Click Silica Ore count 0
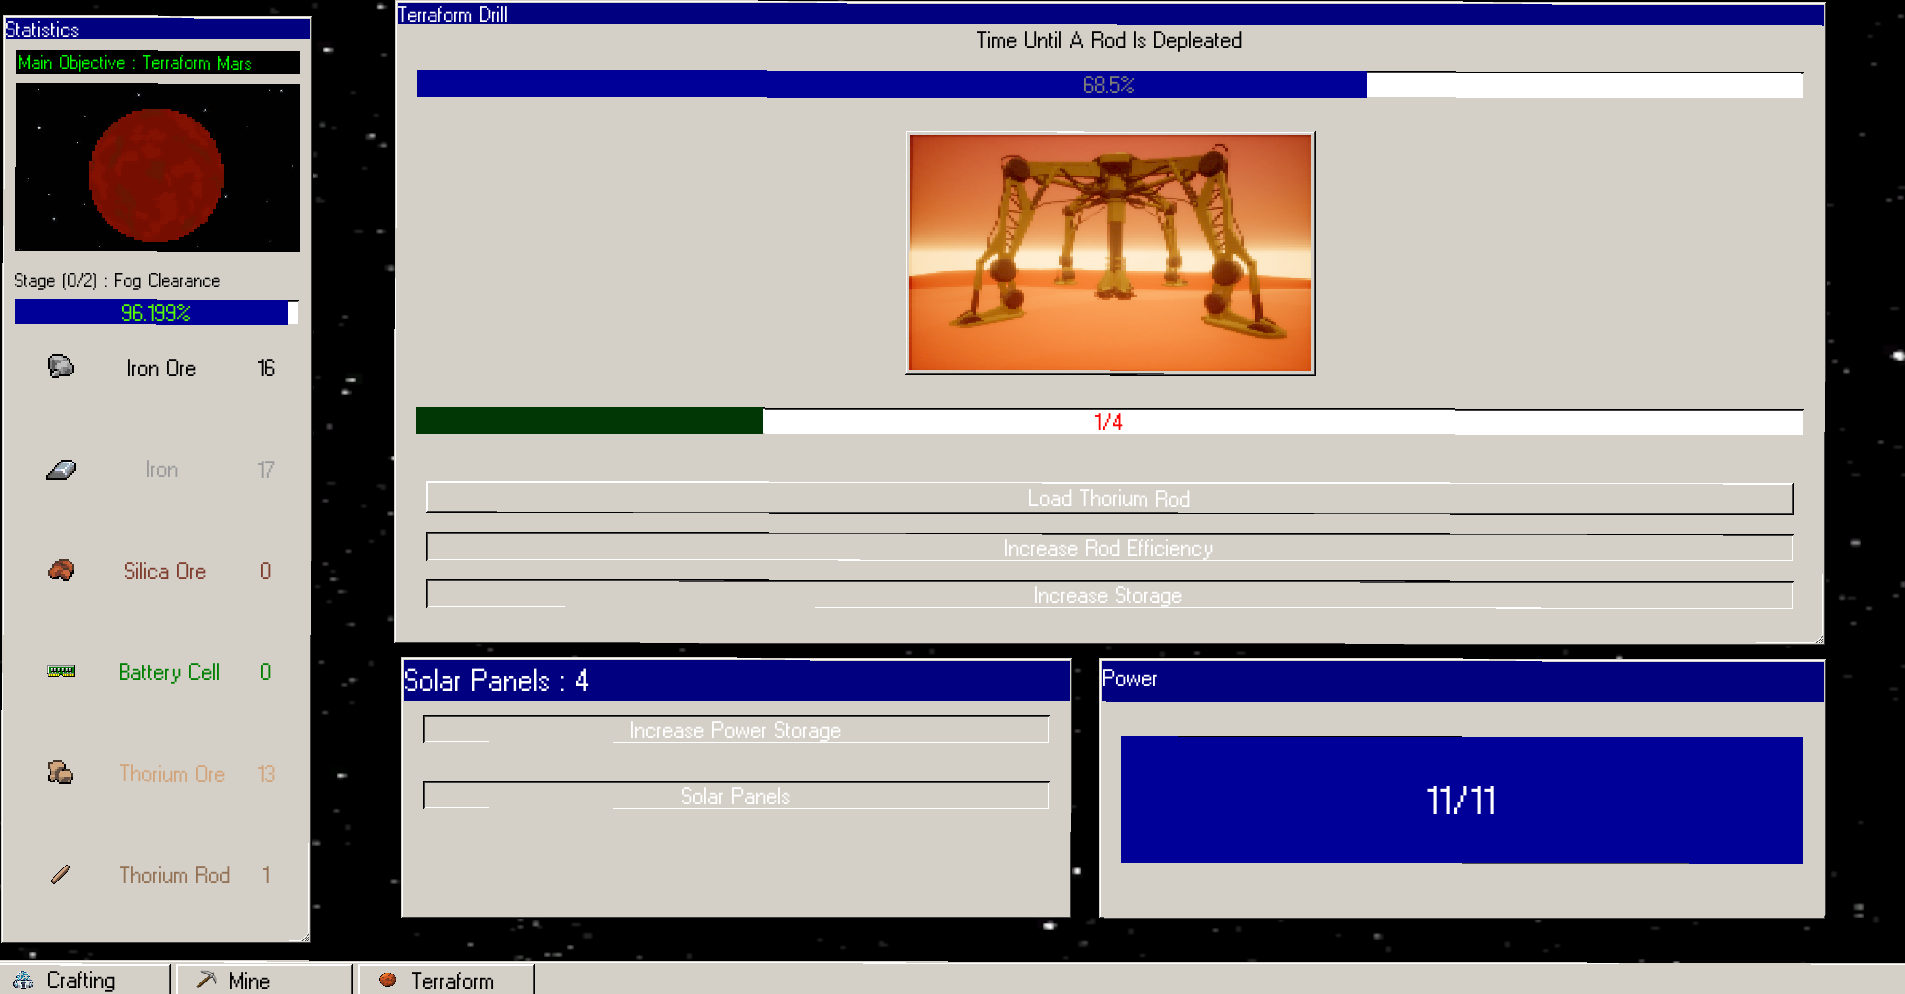1905x994 pixels. tap(266, 571)
